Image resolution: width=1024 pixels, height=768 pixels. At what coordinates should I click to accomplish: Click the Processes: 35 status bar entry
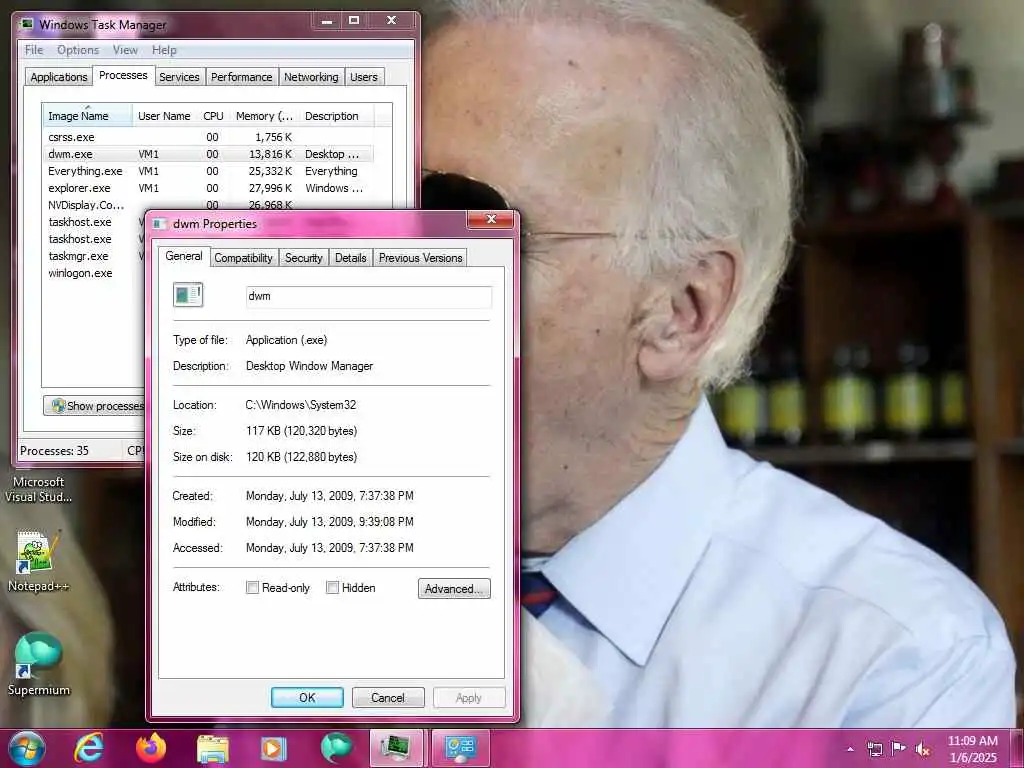(54, 451)
